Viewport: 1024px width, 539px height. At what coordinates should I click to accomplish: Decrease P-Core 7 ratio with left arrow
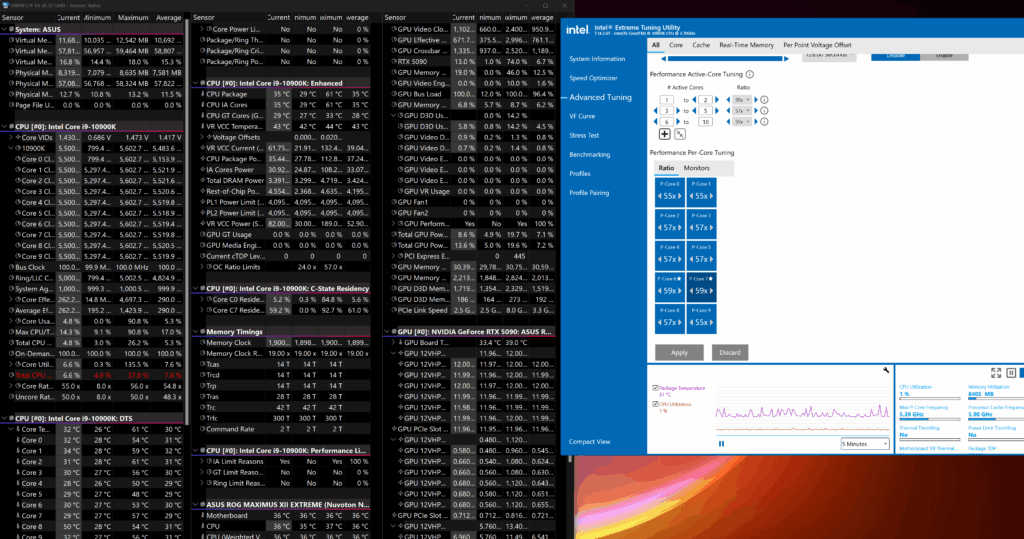pyautogui.click(x=691, y=291)
